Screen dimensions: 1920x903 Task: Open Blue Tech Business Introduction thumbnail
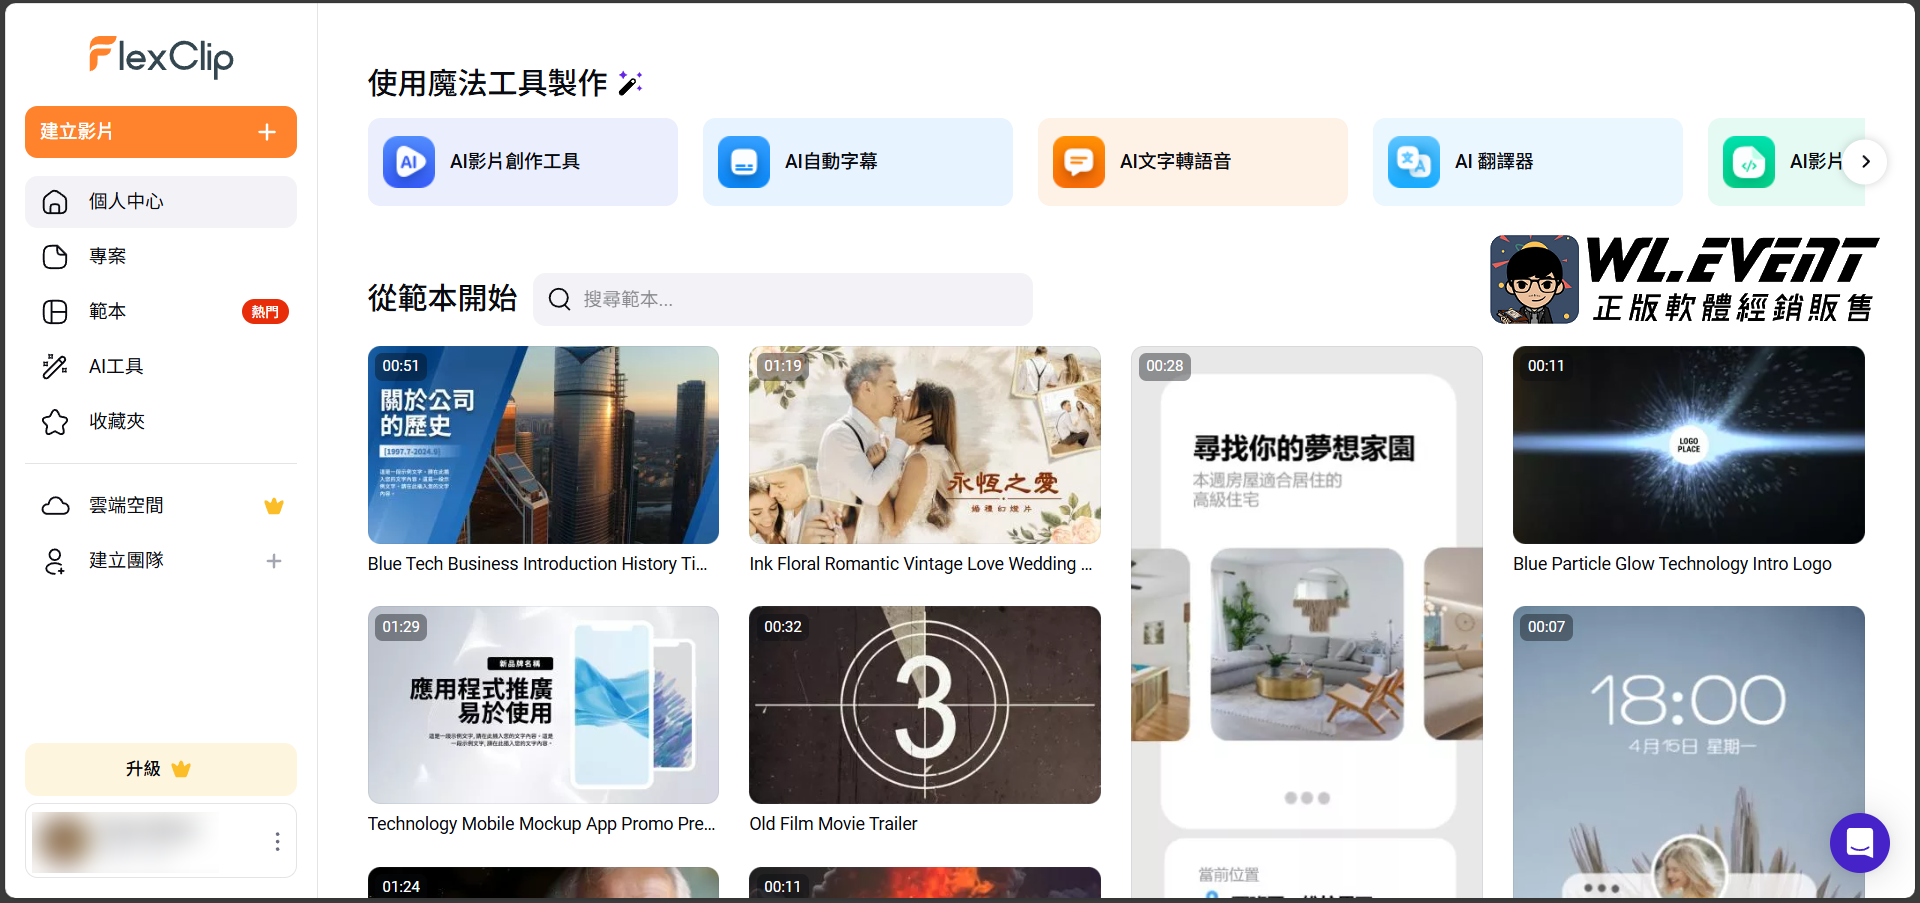pyautogui.click(x=543, y=445)
